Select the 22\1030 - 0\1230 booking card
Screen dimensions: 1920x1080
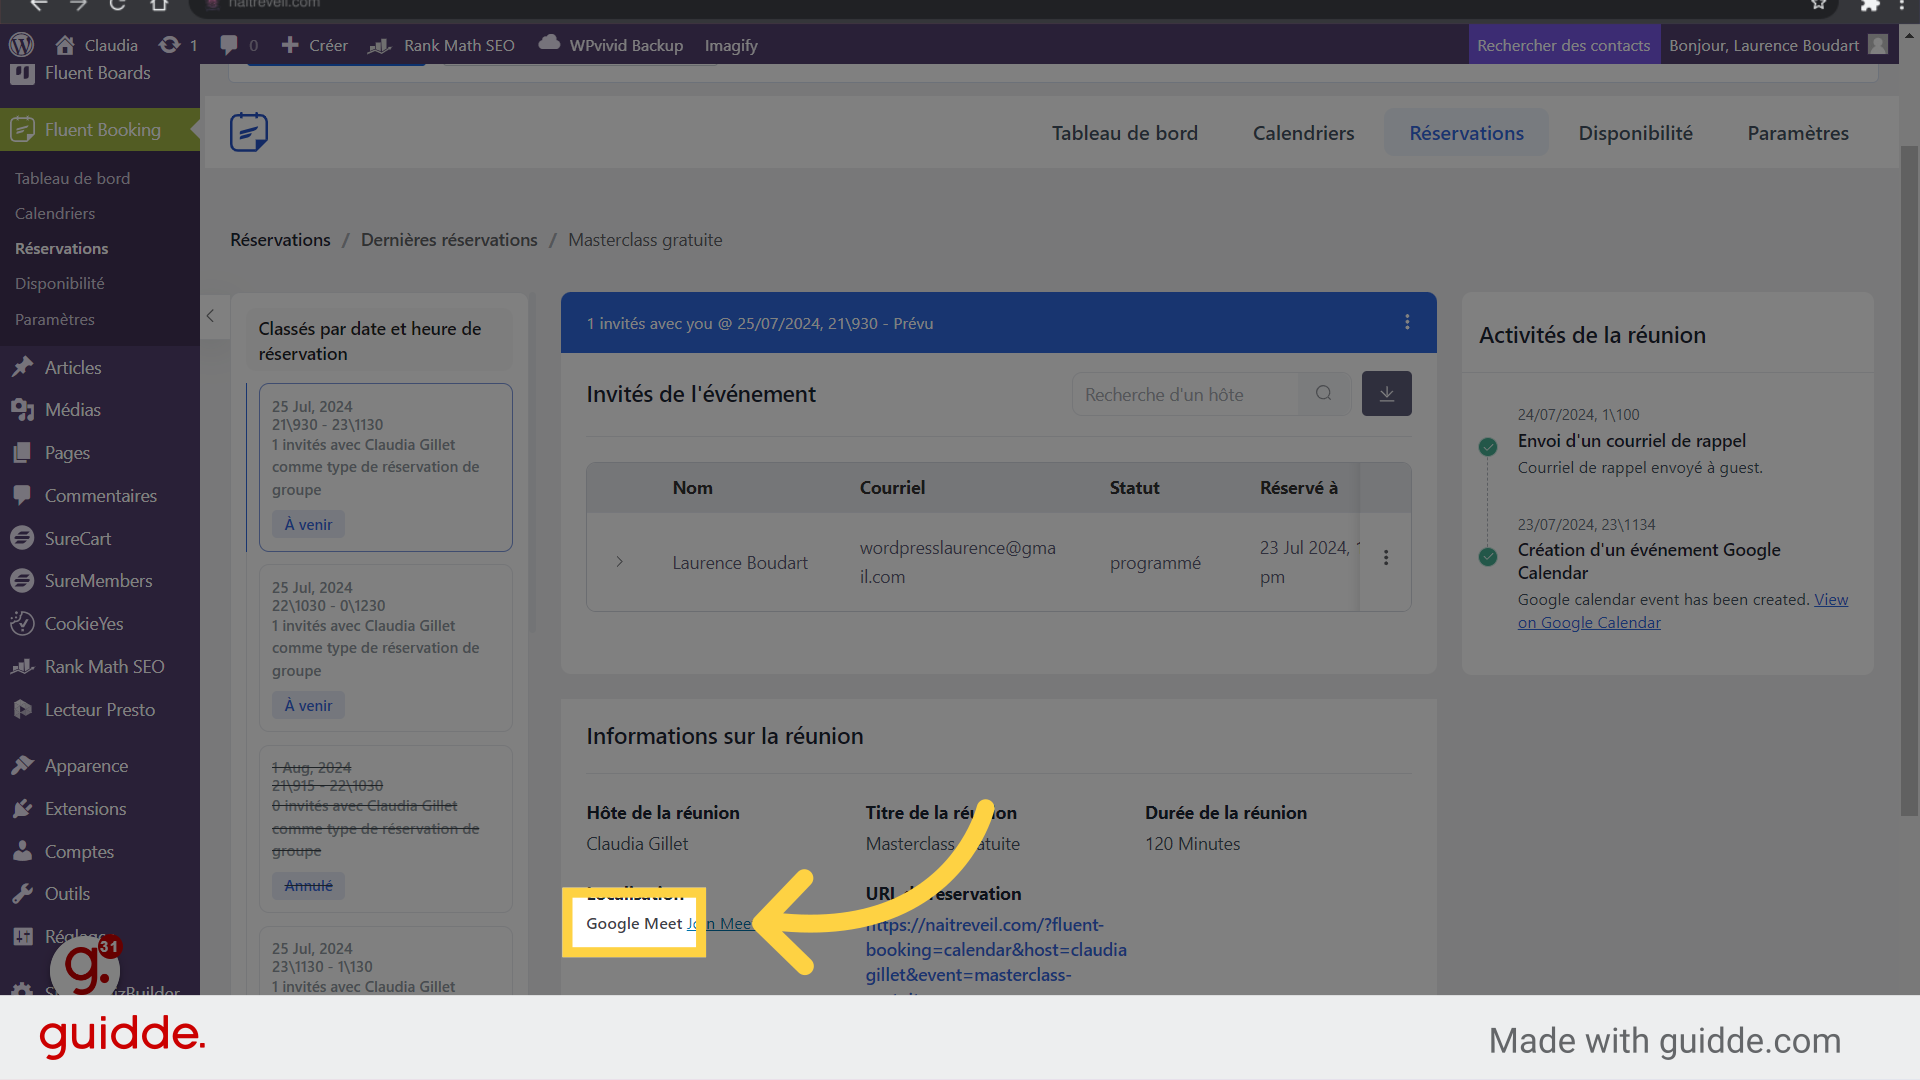tap(386, 648)
